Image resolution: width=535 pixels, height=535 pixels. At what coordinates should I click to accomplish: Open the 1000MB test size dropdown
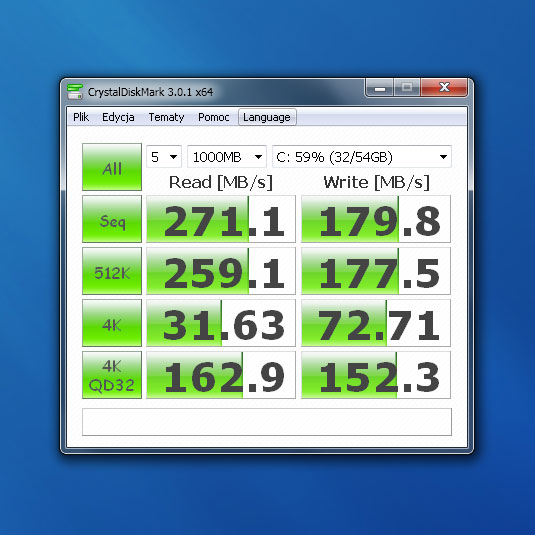point(227,157)
